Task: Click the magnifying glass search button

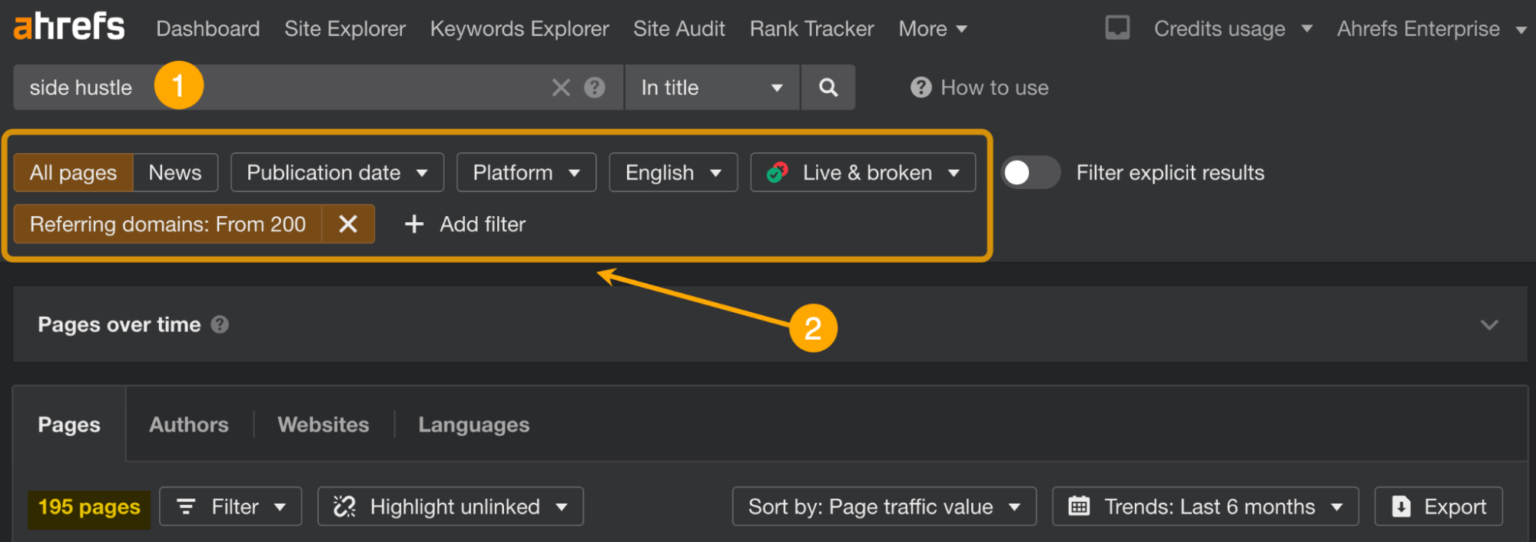Action: pos(828,88)
